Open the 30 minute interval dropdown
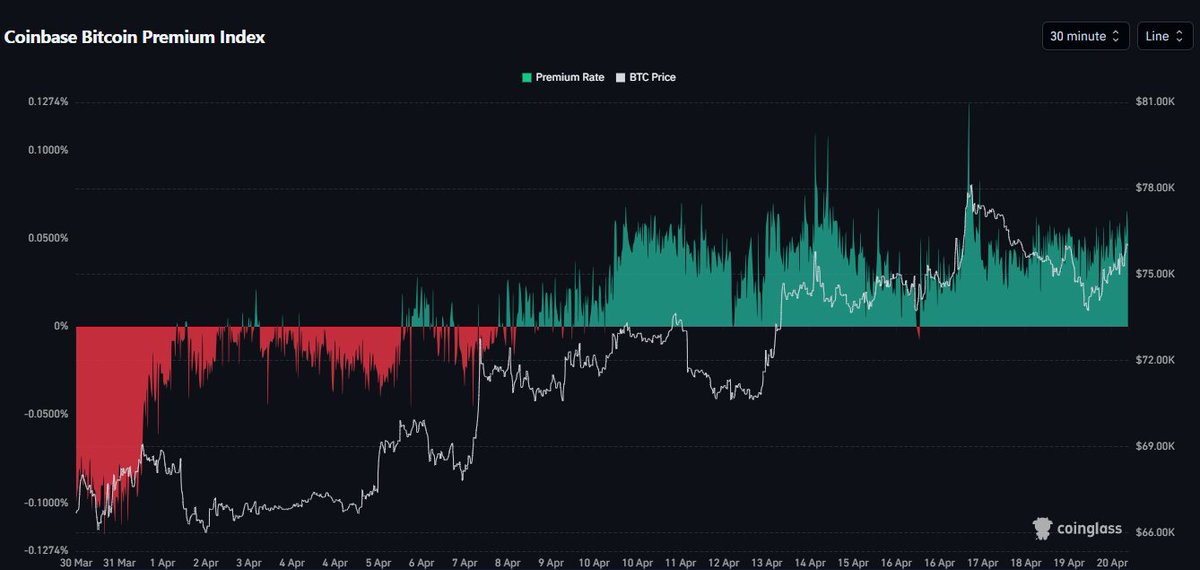 pyautogui.click(x=1085, y=36)
